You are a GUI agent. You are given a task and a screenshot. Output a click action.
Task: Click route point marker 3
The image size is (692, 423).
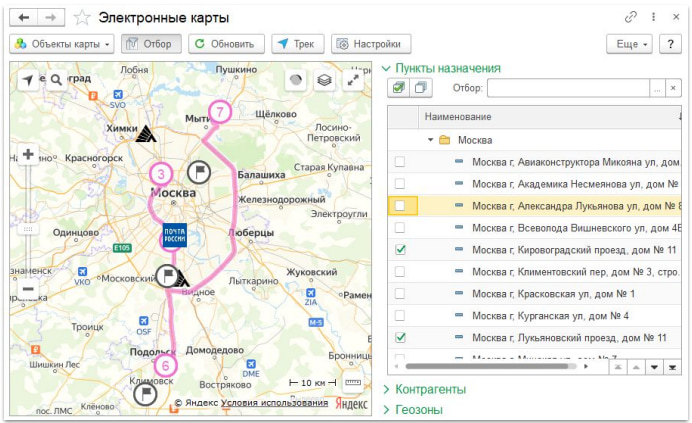(161, 174)
